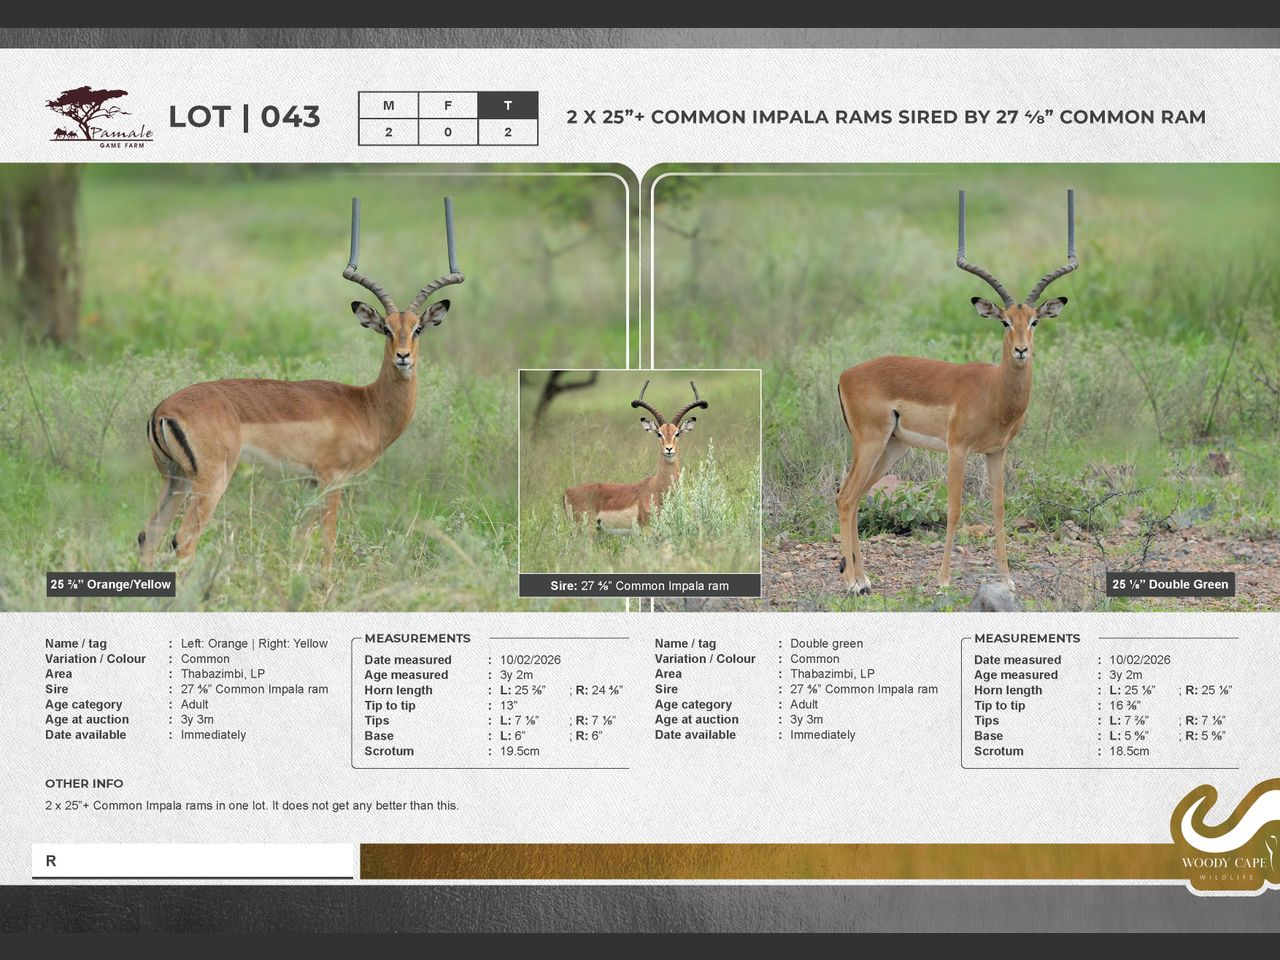The height and width of the screenshot is (960, 1280).
Task: Click the 25 ⅜" Orange/Yellow caption label
Action: point(111,585)
